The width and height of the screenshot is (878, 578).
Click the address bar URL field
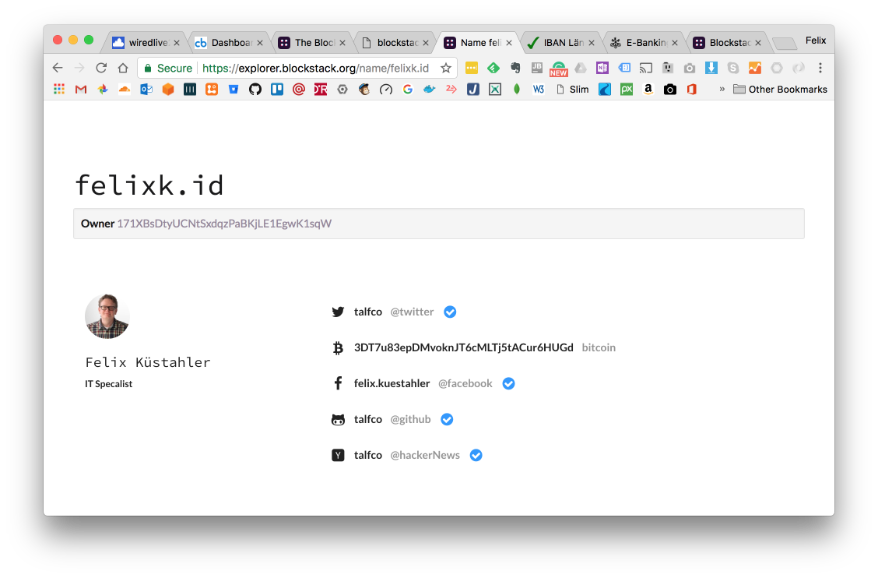[x=315, y=68]
